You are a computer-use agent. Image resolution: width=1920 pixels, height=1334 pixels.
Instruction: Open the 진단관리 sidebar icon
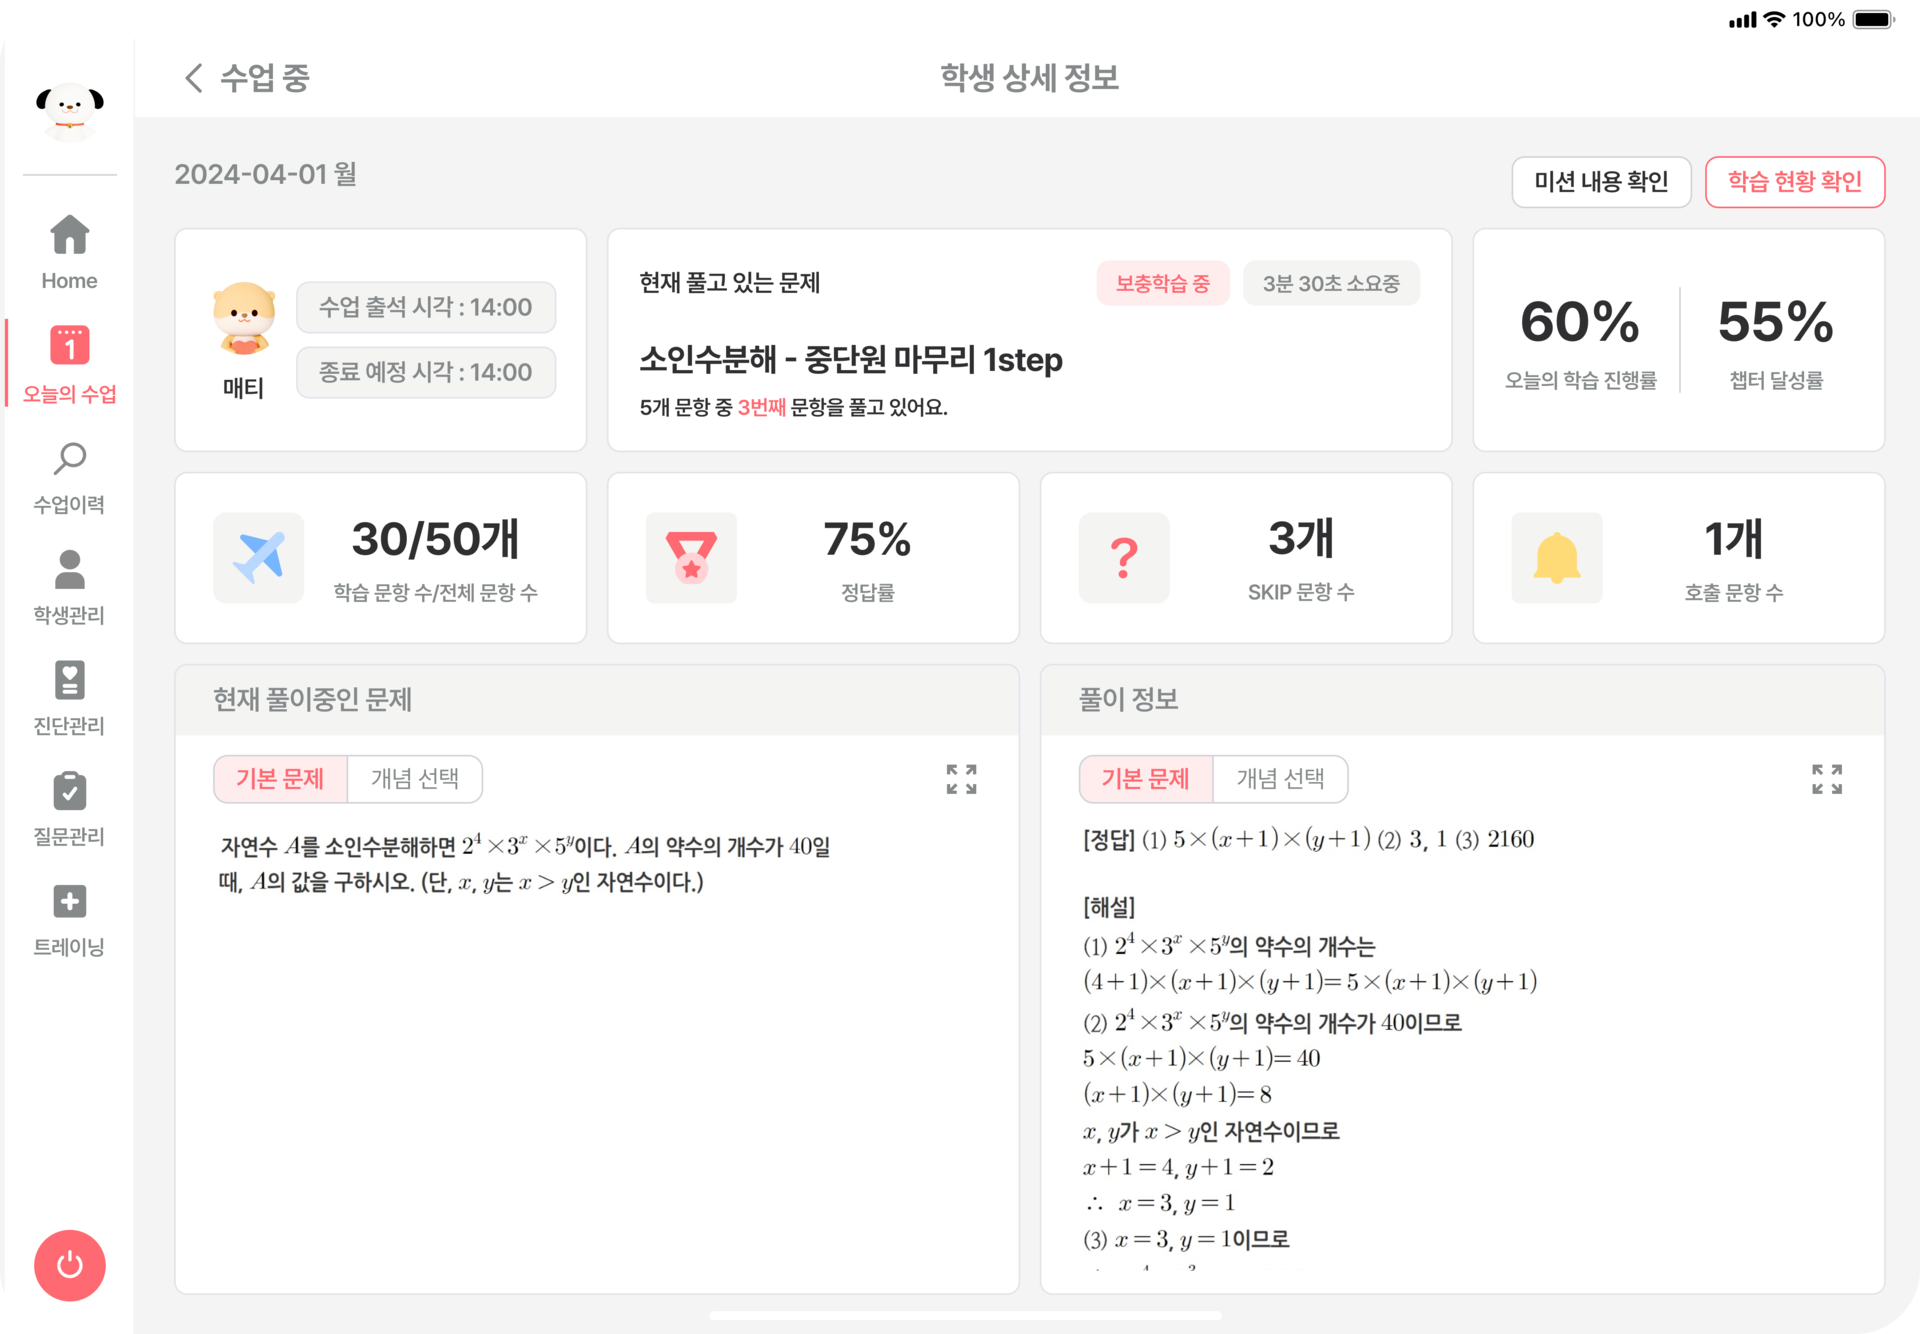point(69,680)
